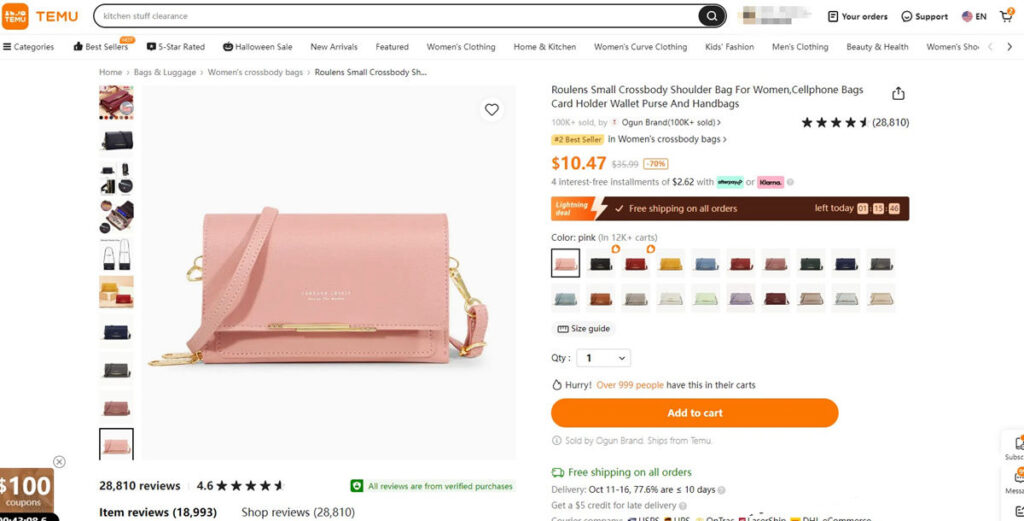1024x521 pixels.
Task: Click the share product icon
Action: (898, 93)
